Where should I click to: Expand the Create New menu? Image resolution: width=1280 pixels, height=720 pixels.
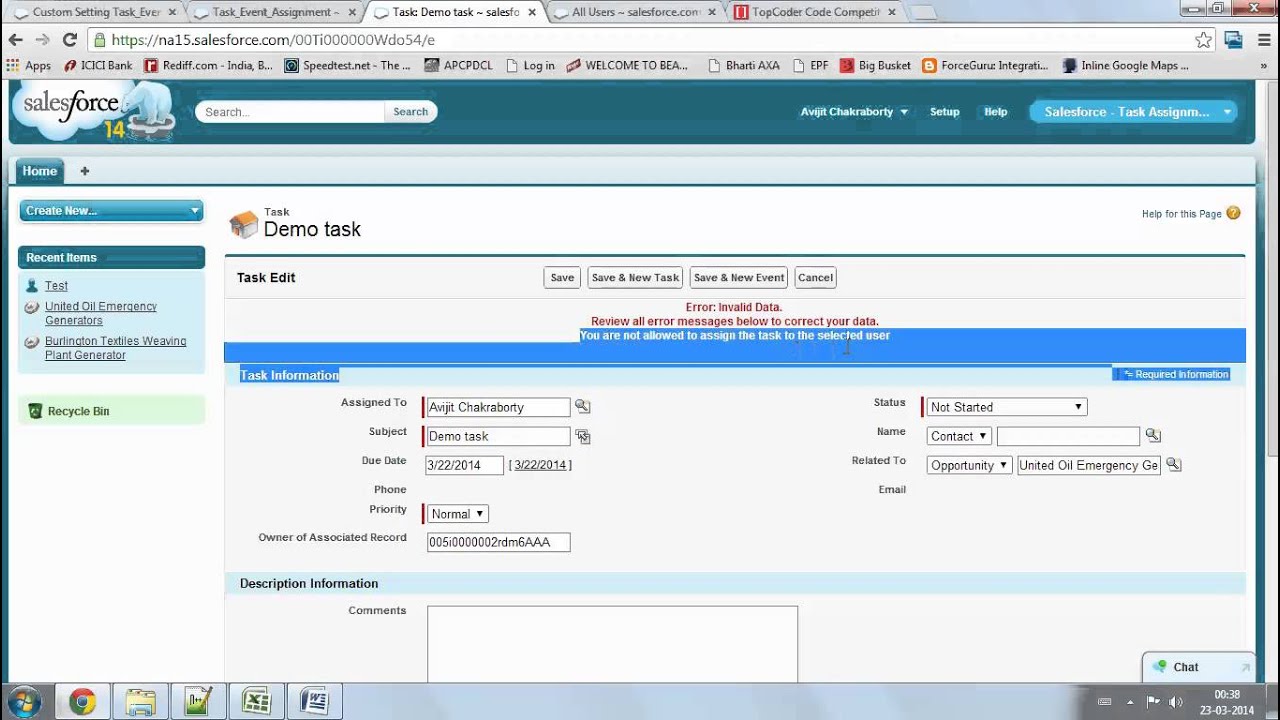pyautogui.click(x=111, y=211)
